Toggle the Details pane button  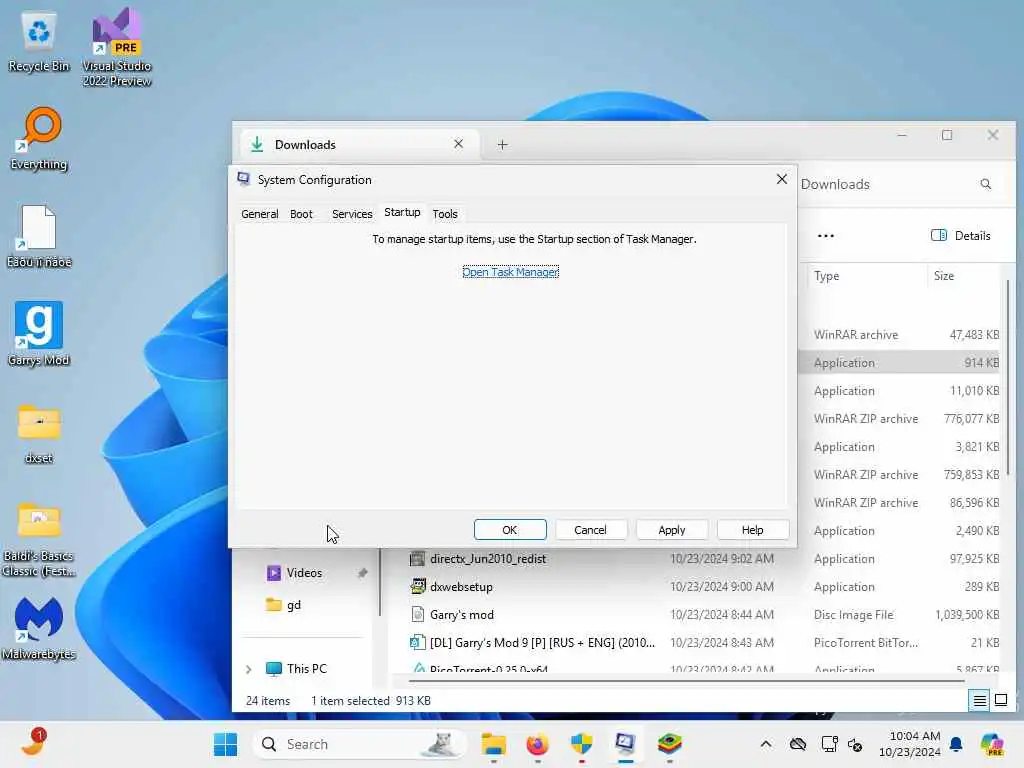tap(961, 236)
